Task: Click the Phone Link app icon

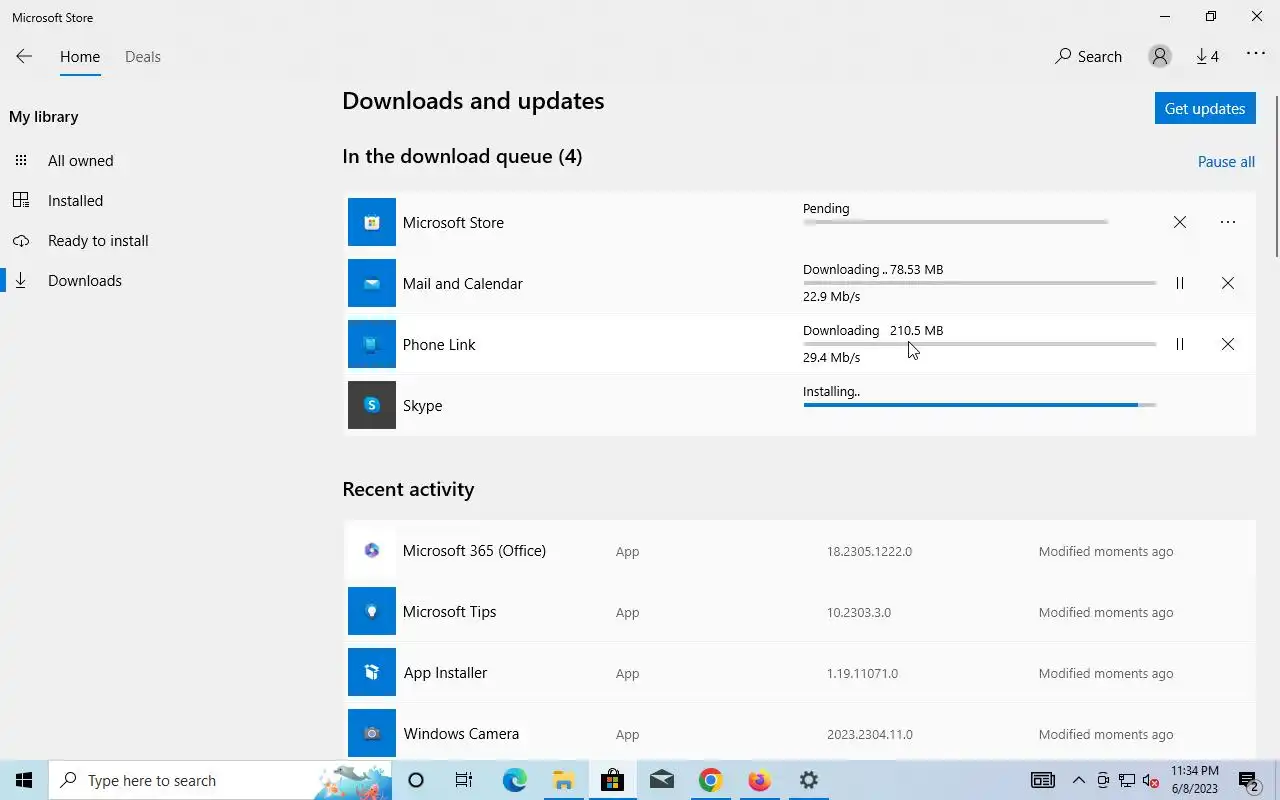Action: 372,344
